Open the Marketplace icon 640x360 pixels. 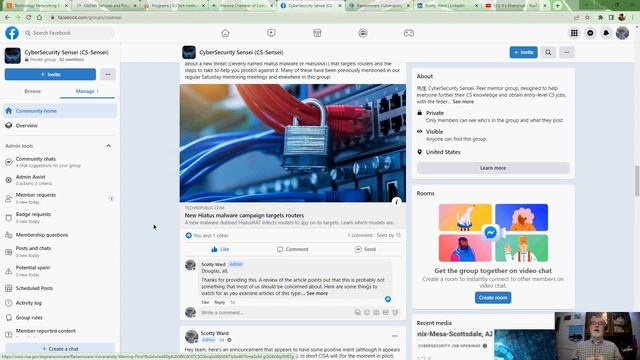click(317, 33)
